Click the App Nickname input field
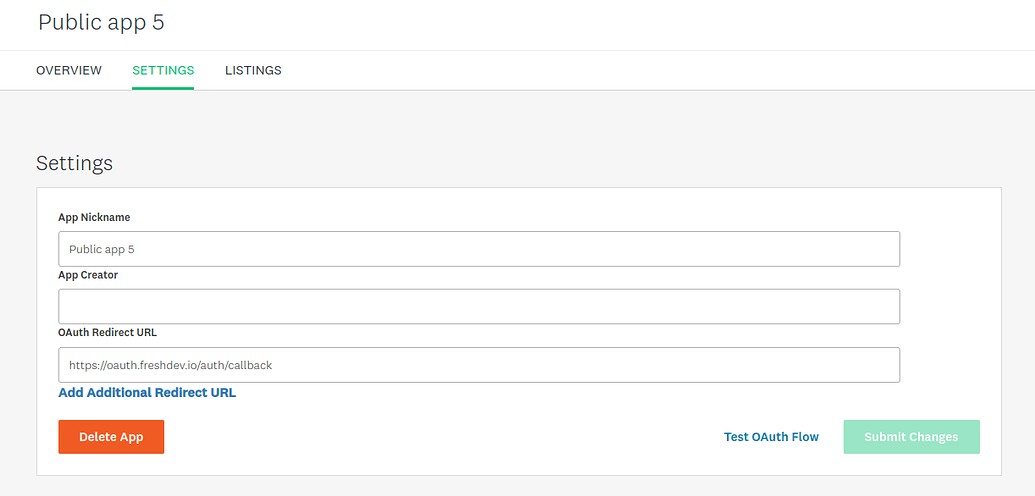The width and height of the screenshot is (1035, 496). pos(479,249)
